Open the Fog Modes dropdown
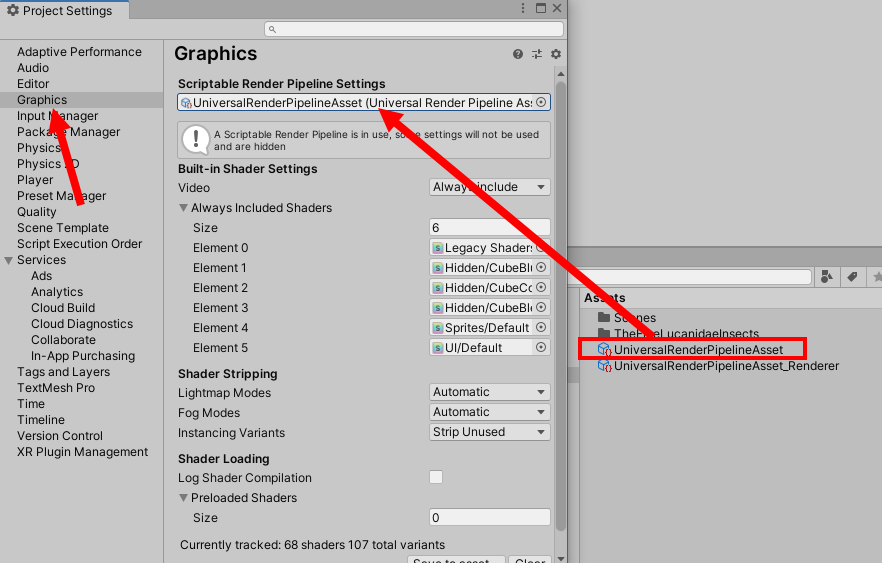The height and width of the screenshot is (563, 882). tap(489, 412)
